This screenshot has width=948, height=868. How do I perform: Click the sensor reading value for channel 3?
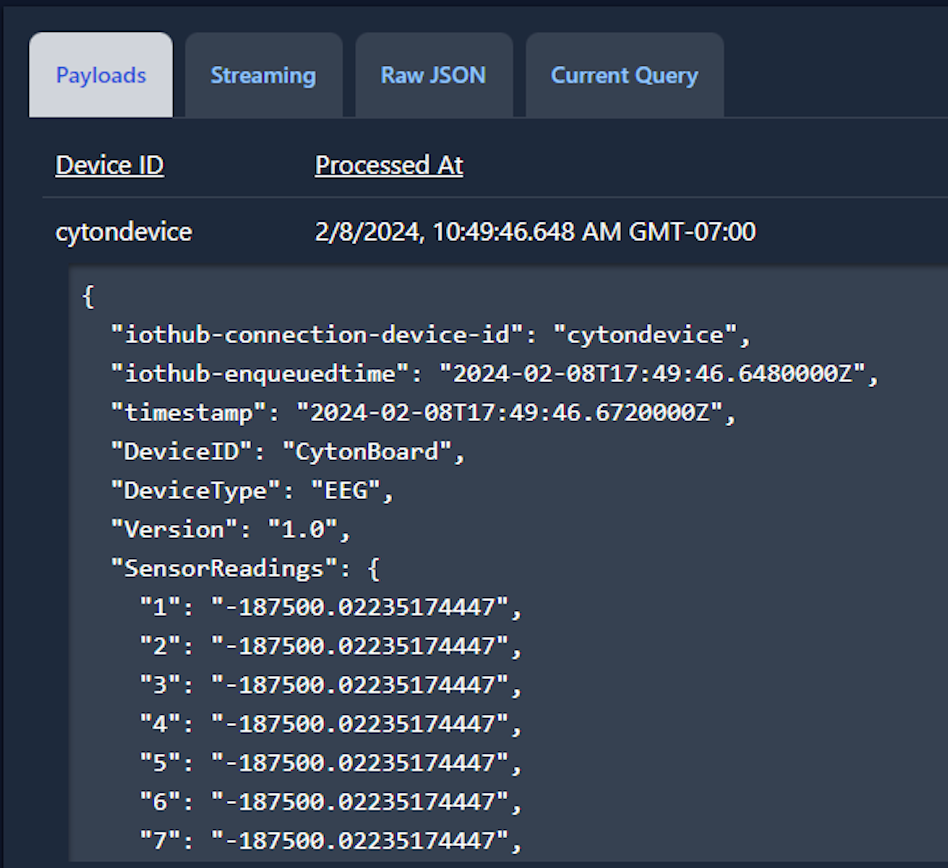(360, 685)
